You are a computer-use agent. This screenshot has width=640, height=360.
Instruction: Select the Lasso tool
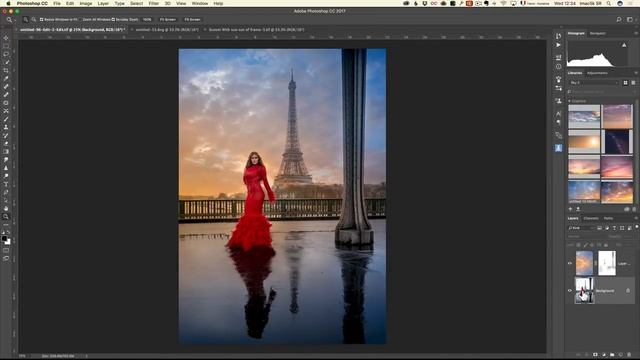click(6, 54)
